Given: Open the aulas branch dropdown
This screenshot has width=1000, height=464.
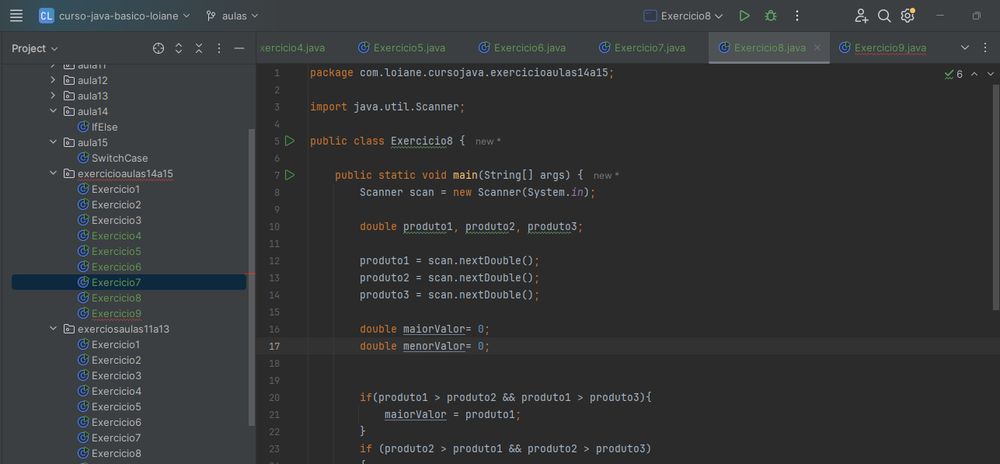Looking at the screenshot, I should pos(233,16).
